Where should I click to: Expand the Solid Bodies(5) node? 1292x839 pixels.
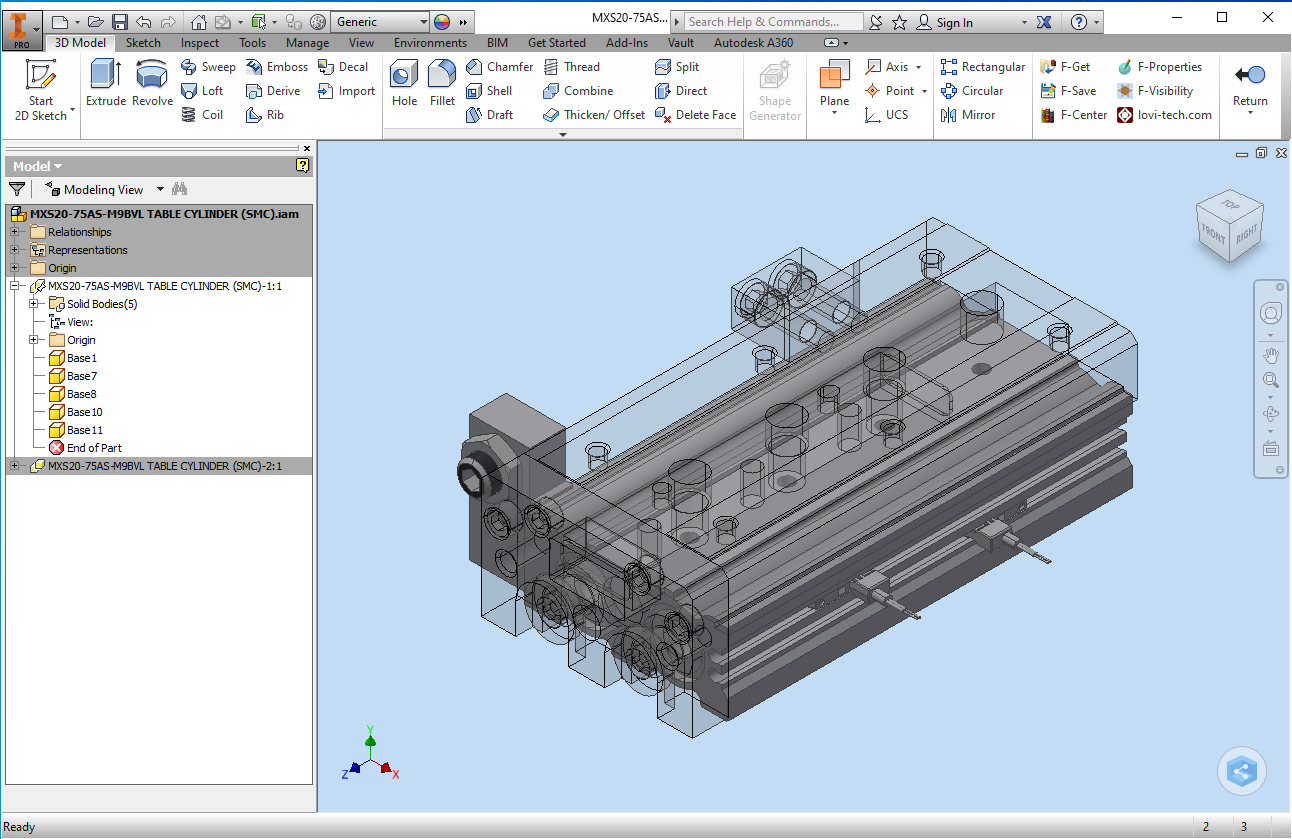(34, 304)
